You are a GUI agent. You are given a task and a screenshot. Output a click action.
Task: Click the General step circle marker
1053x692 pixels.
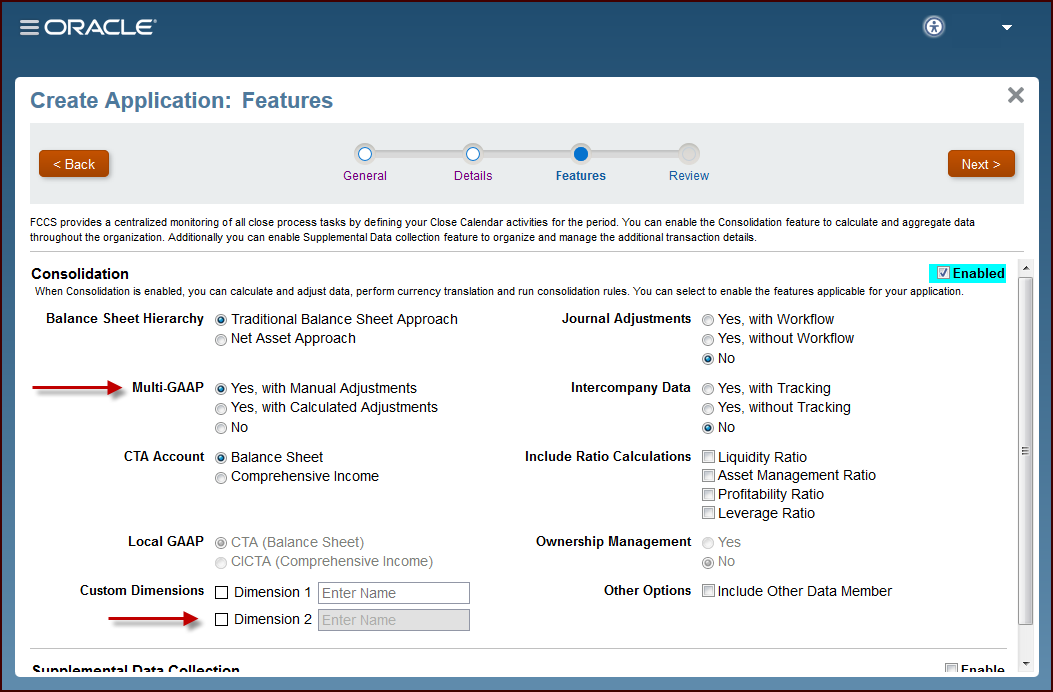point(365,154)
